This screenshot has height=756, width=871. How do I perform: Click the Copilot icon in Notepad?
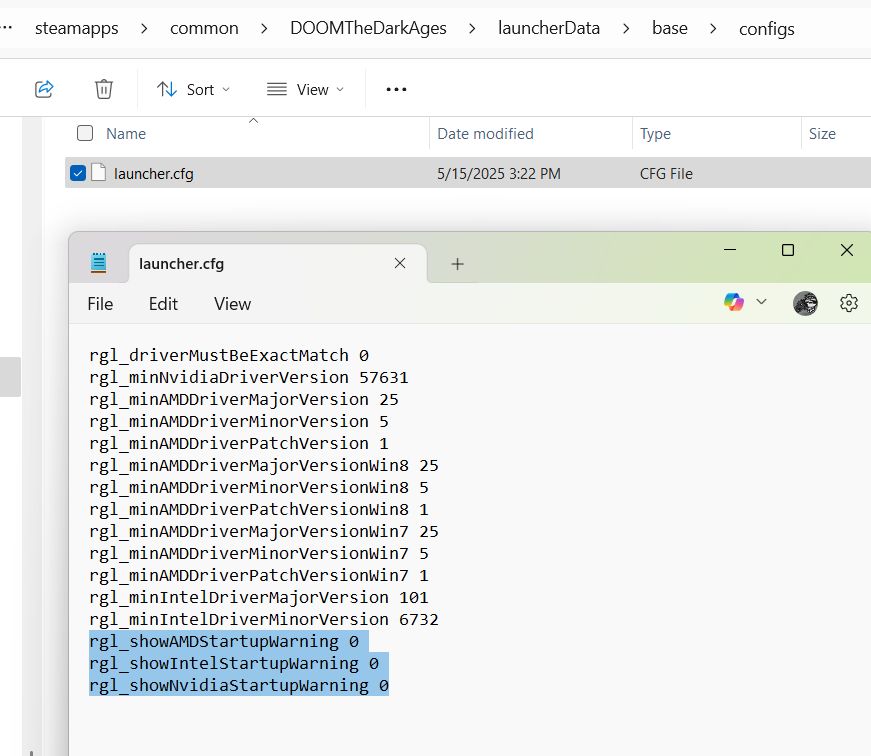tap(734, 302)
